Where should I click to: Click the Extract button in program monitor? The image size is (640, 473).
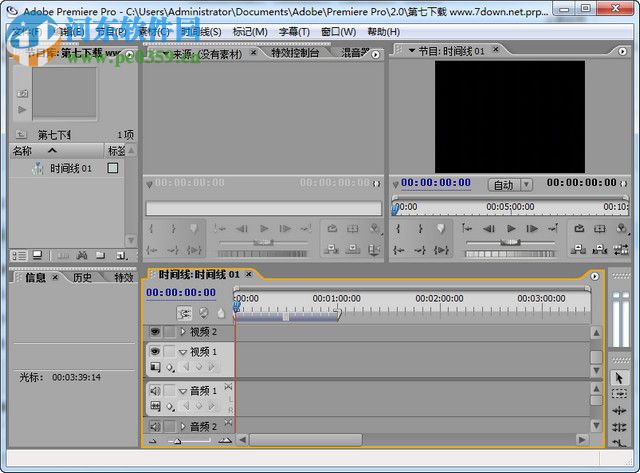600,249
